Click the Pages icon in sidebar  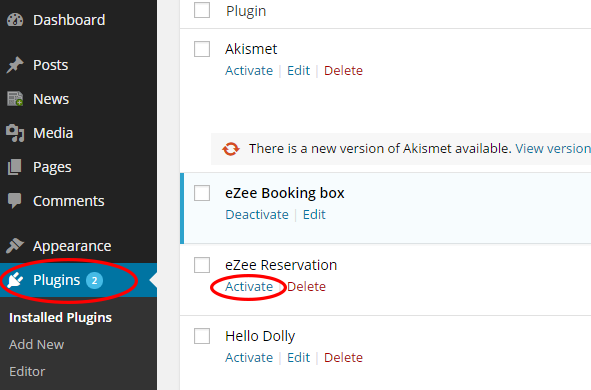[x=15, y=167]
